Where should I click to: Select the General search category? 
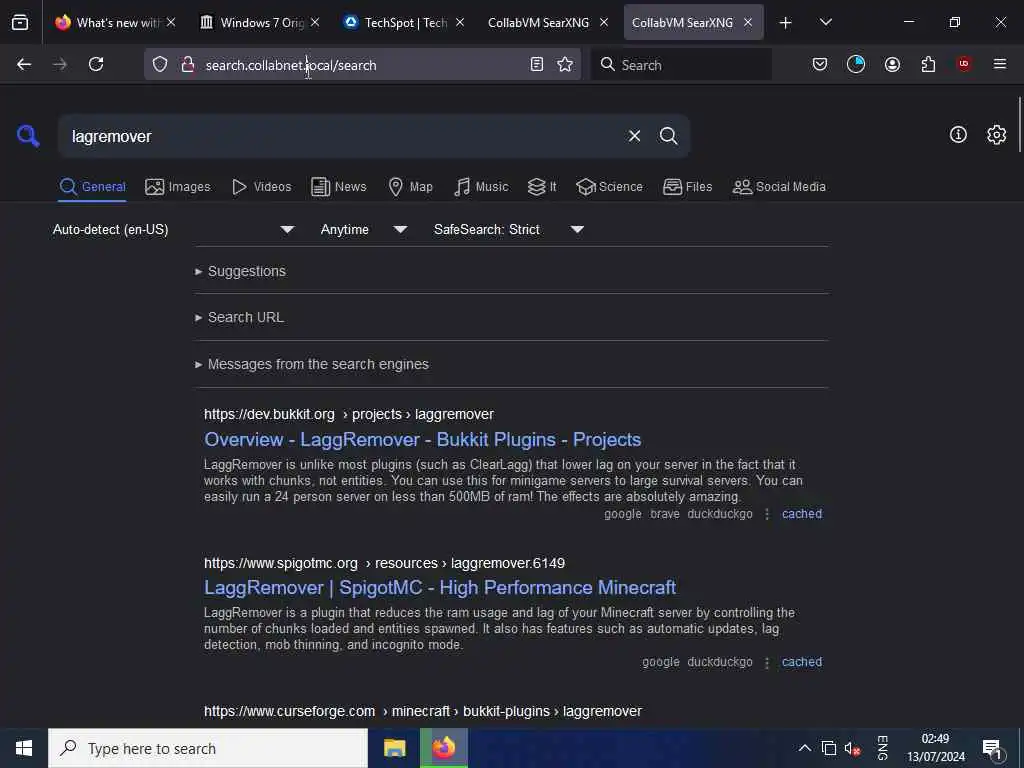coord(92,187)
